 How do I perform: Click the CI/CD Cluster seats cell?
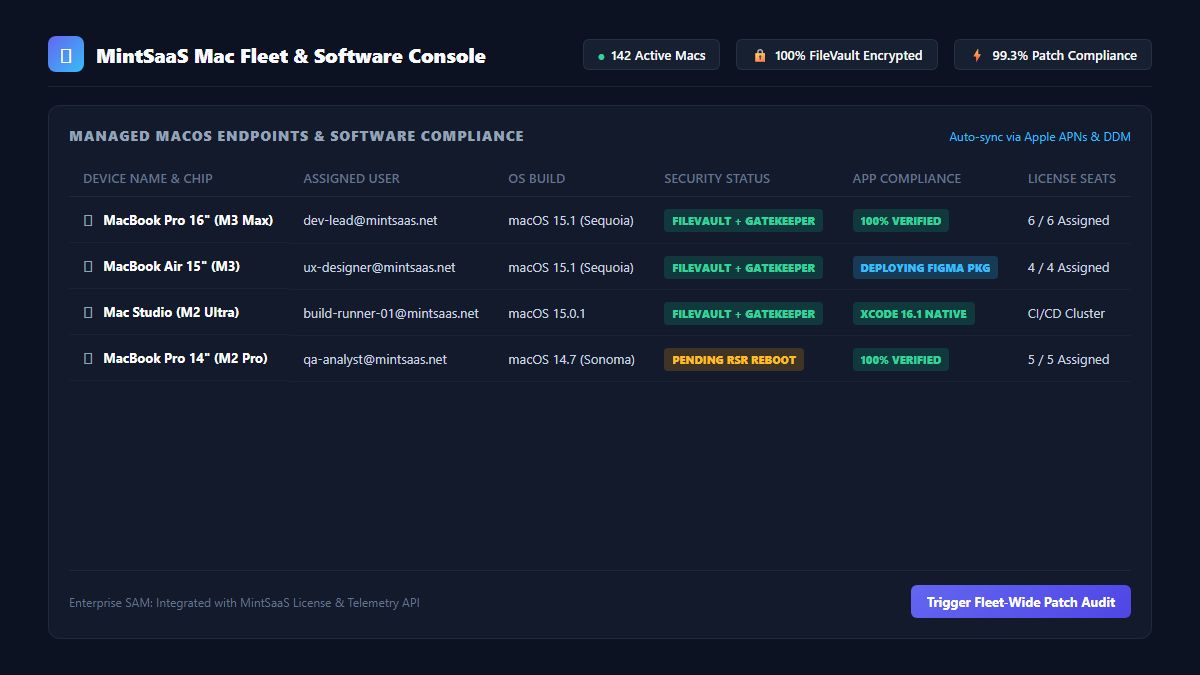pyautogui.click(x=1066, y=313)
